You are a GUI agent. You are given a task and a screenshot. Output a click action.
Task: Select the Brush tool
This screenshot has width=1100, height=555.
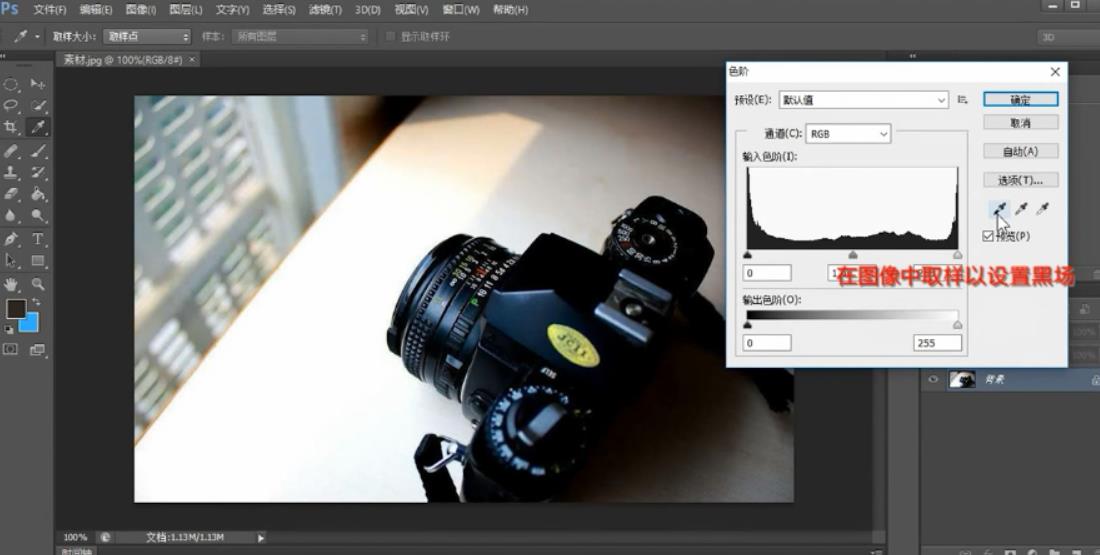tap(38, 150)
